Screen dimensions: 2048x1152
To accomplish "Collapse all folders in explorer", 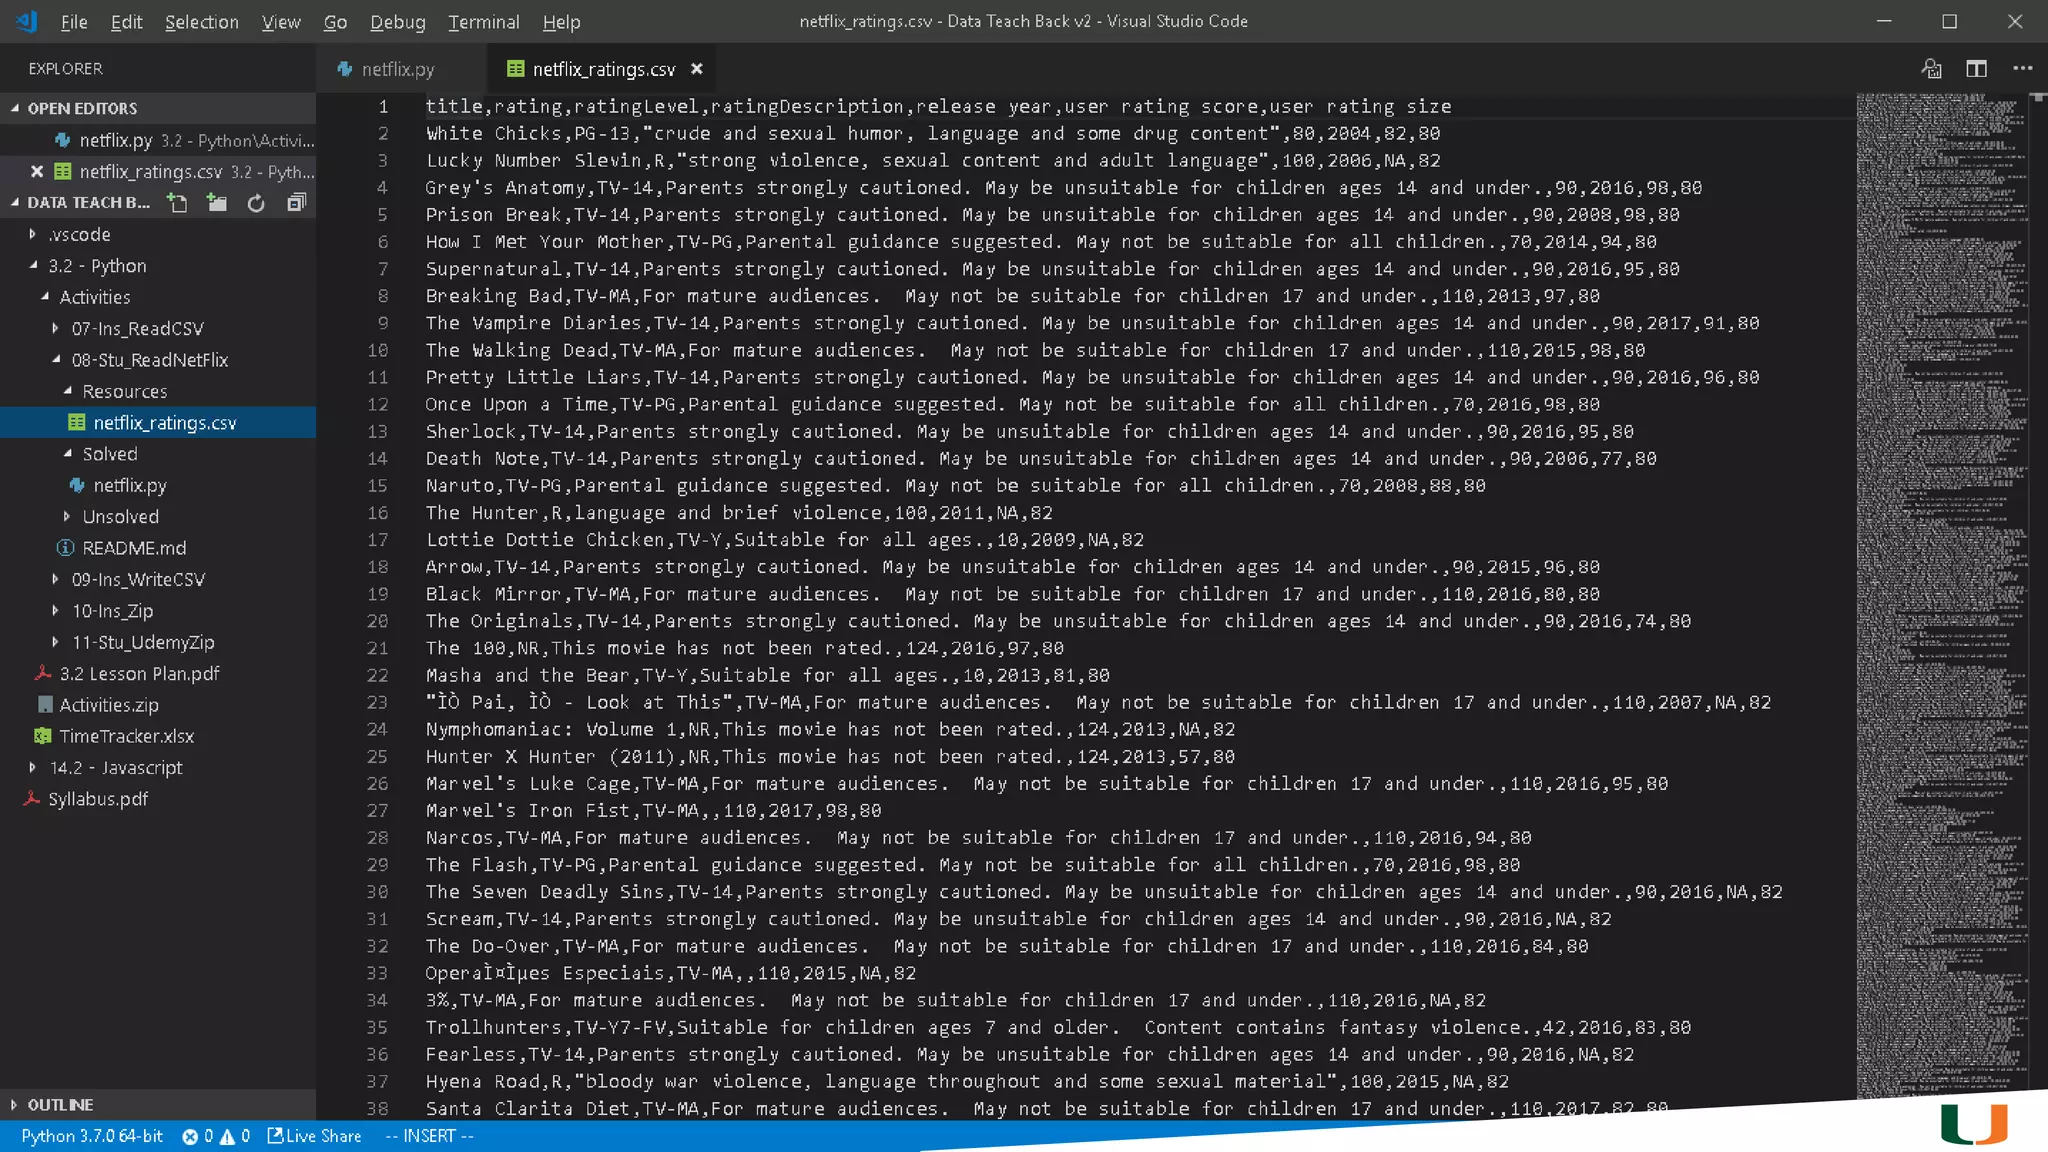I will (296, 203).
